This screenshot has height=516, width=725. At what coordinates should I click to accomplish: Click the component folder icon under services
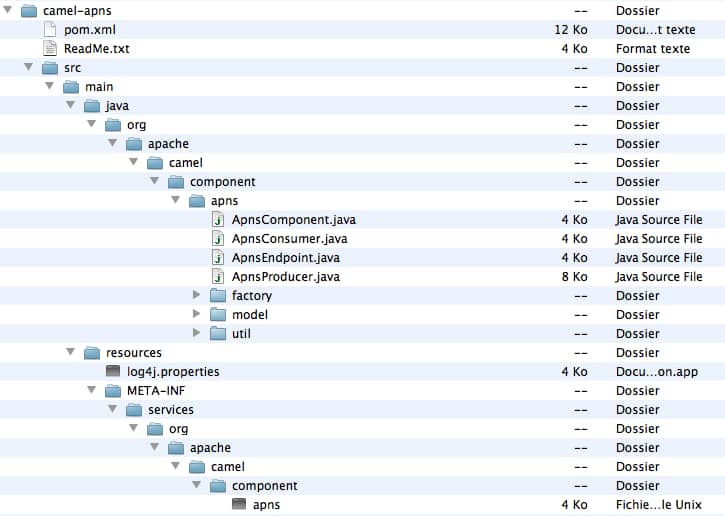tap(218, 485)
